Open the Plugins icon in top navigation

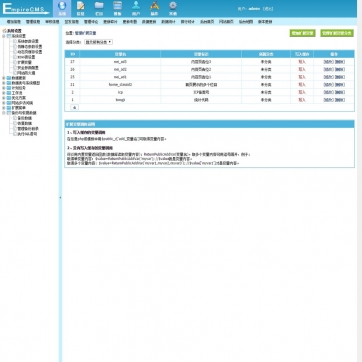[154, 9]
